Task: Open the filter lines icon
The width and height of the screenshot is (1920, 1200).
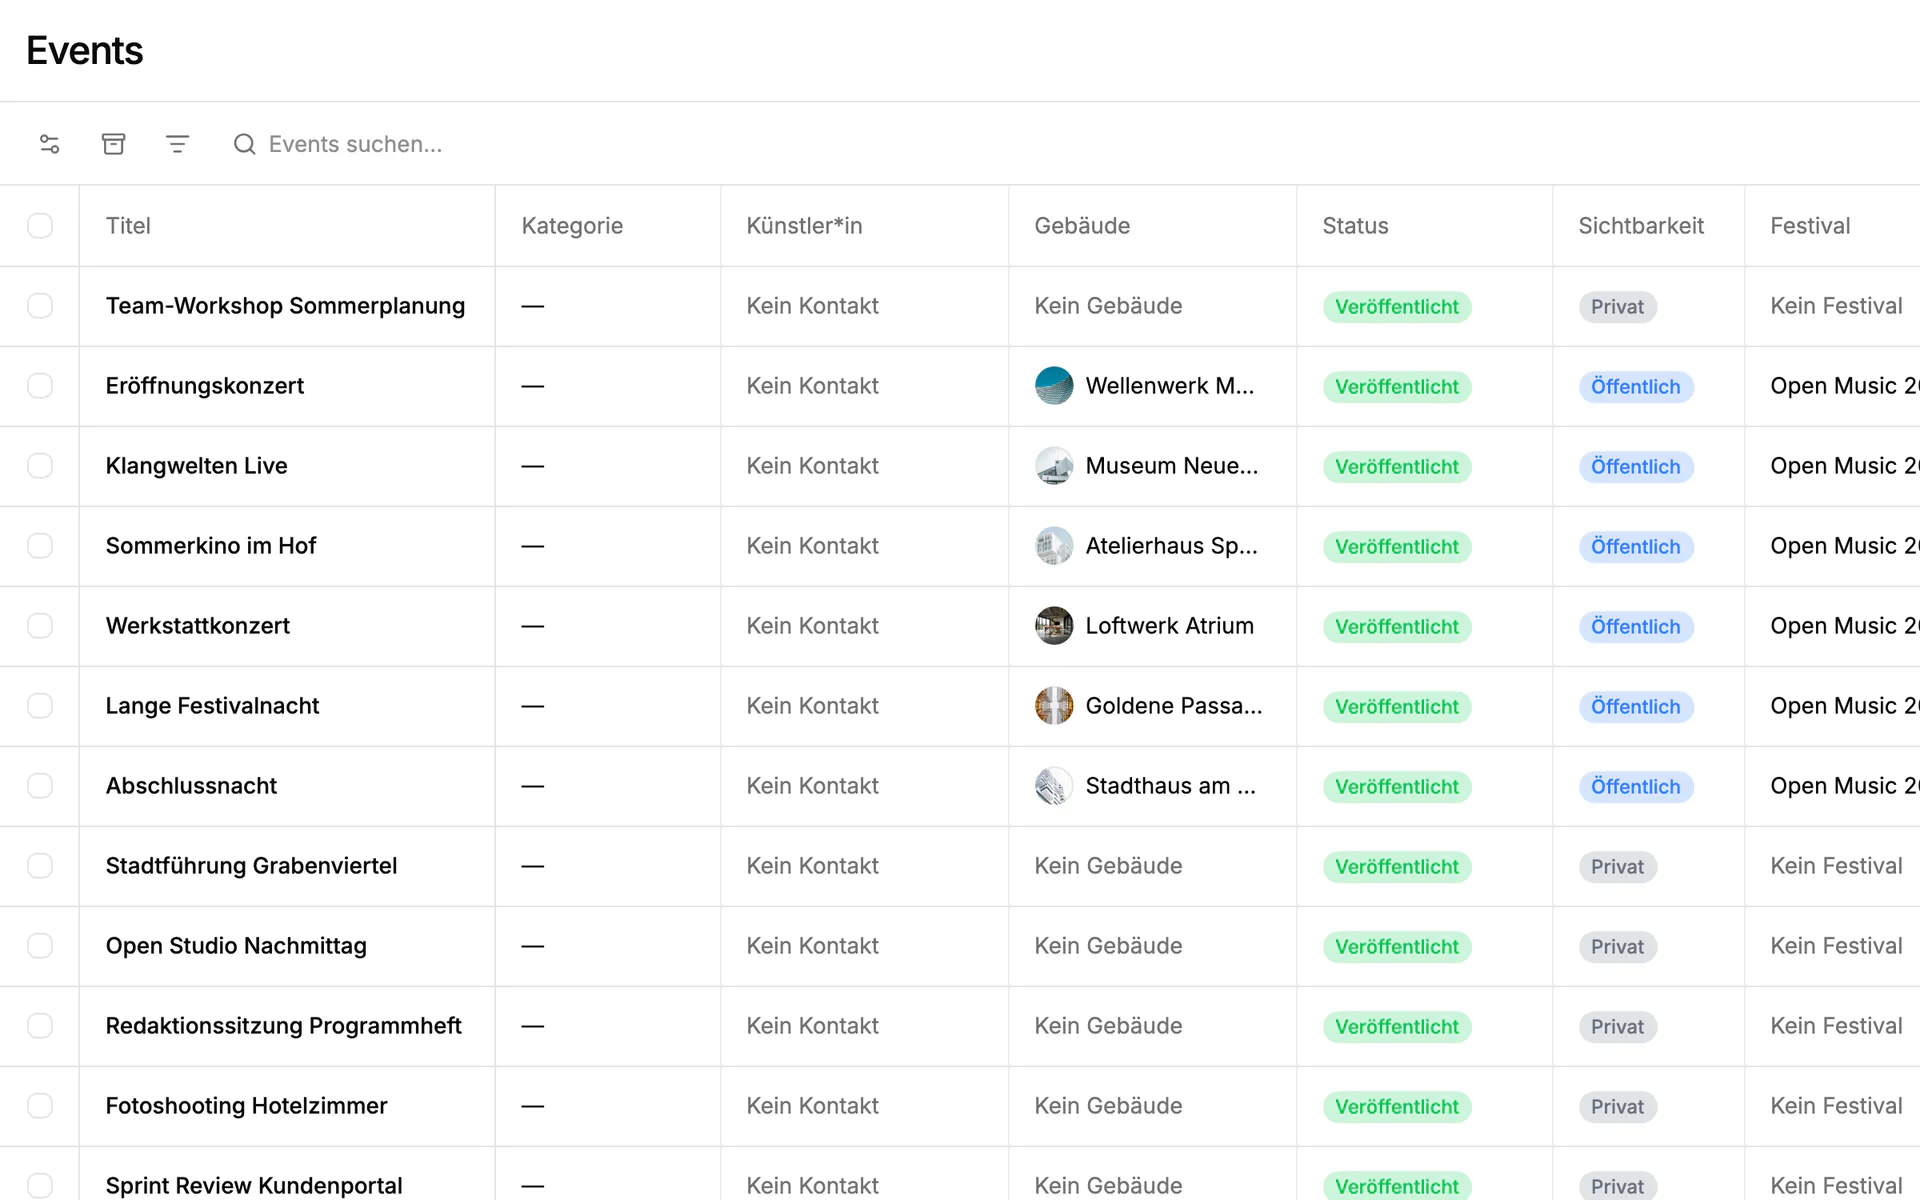Action: [x=177, y=144]
